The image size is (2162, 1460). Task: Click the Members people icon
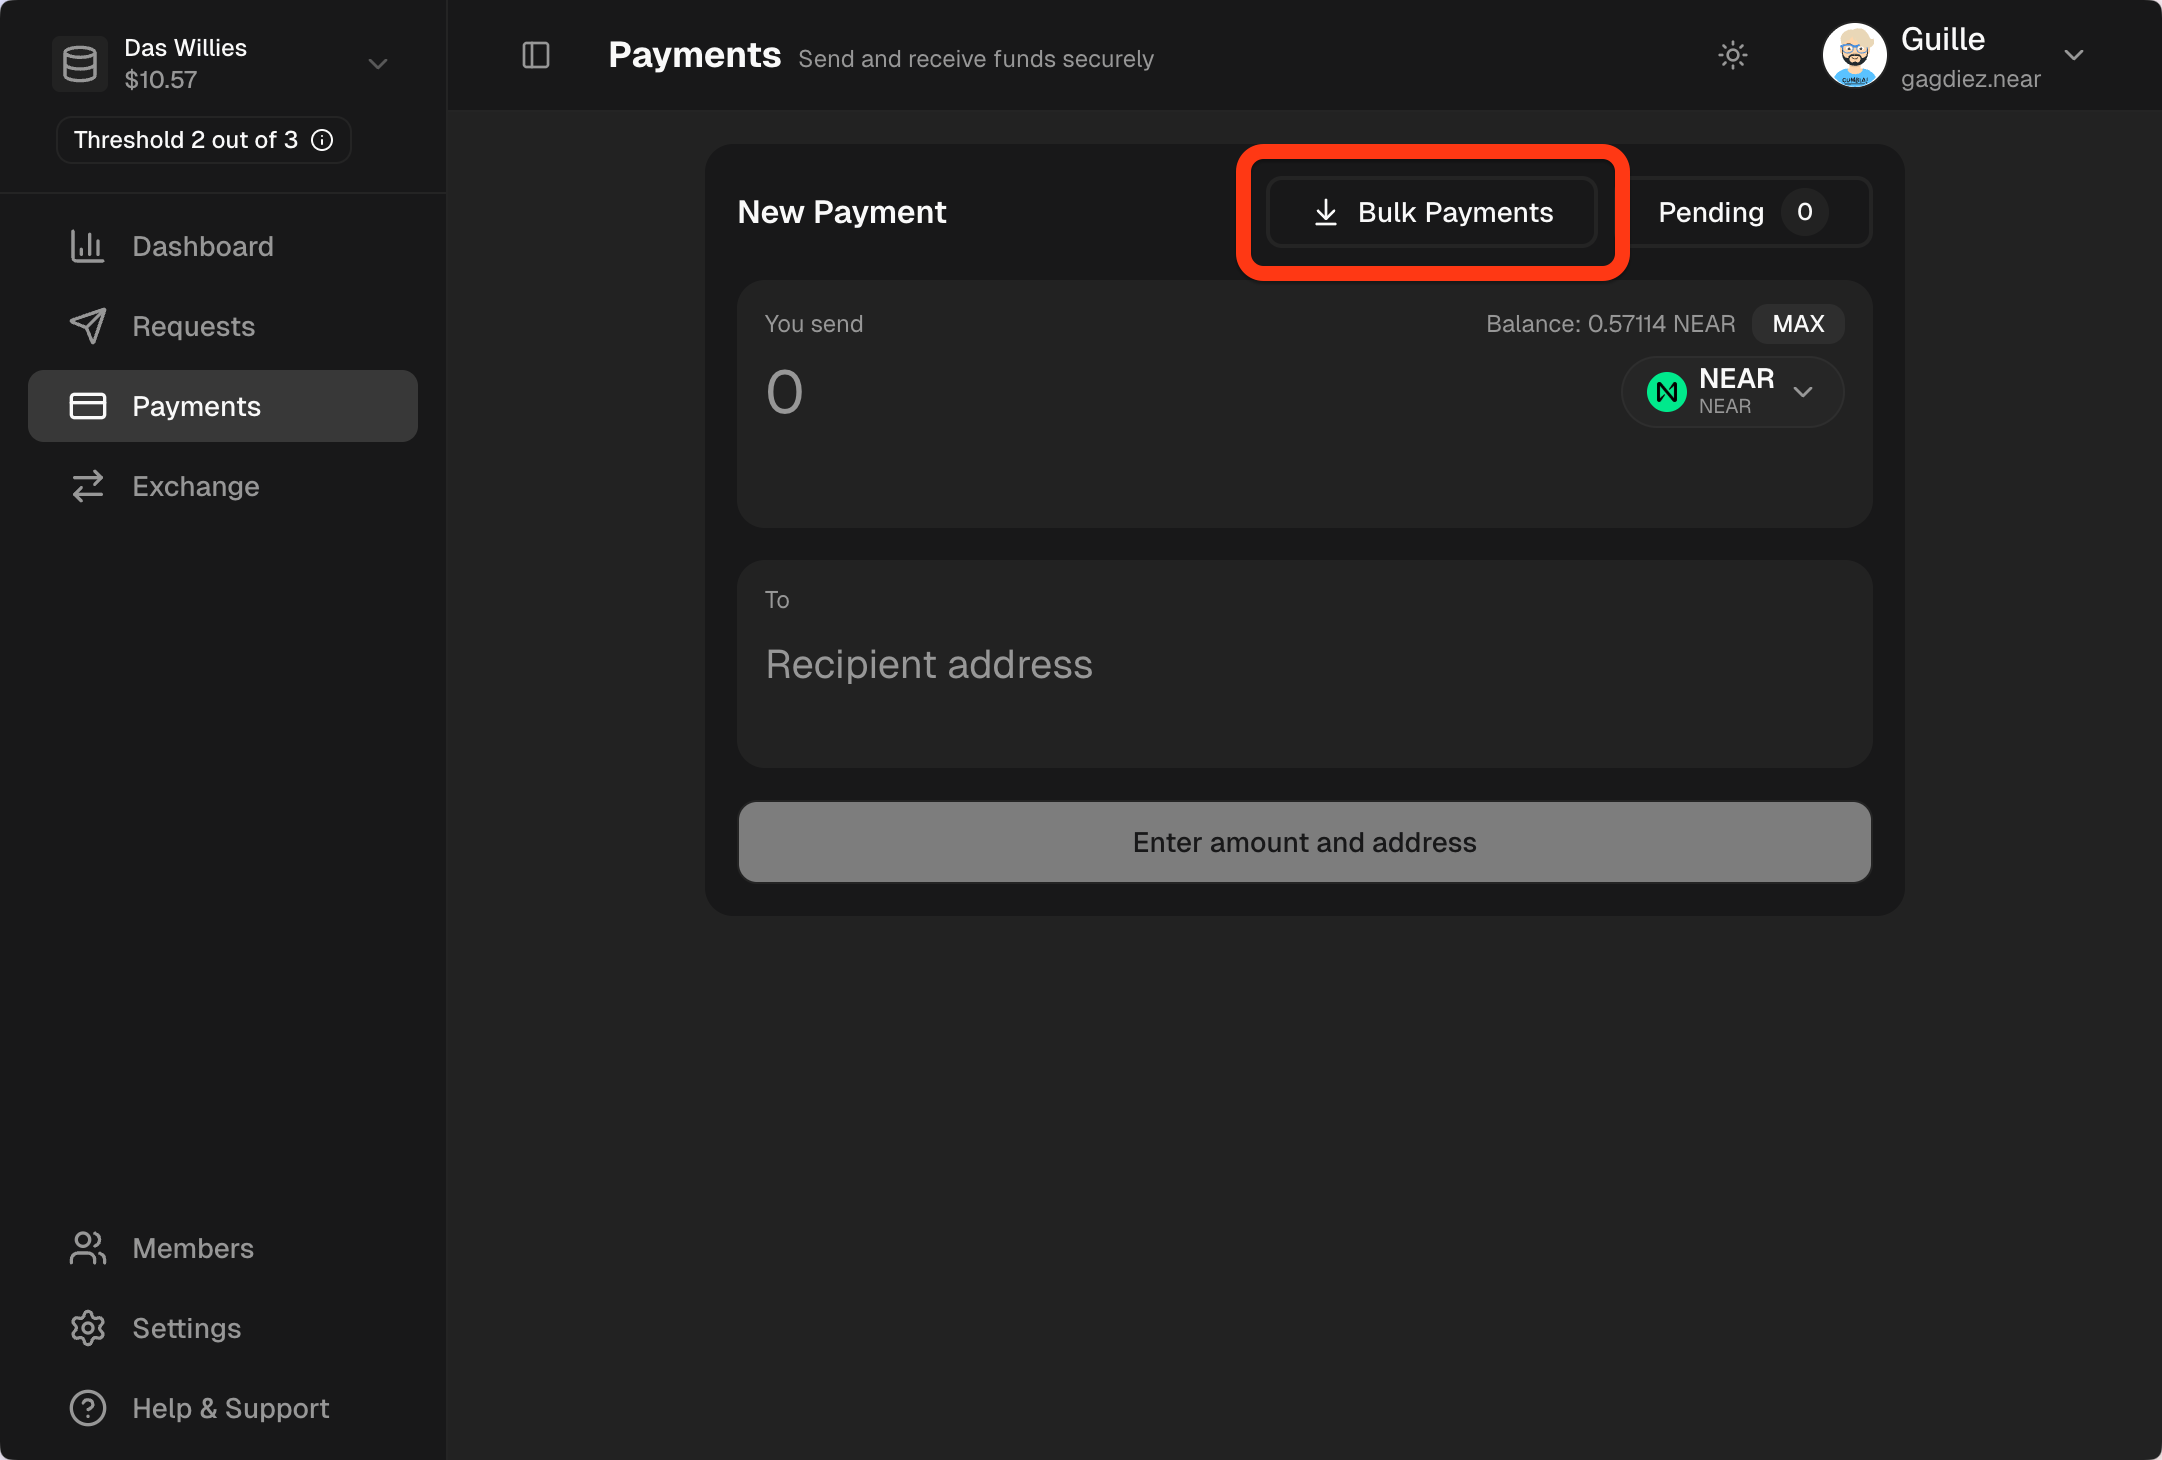(x=88, y=1248)
